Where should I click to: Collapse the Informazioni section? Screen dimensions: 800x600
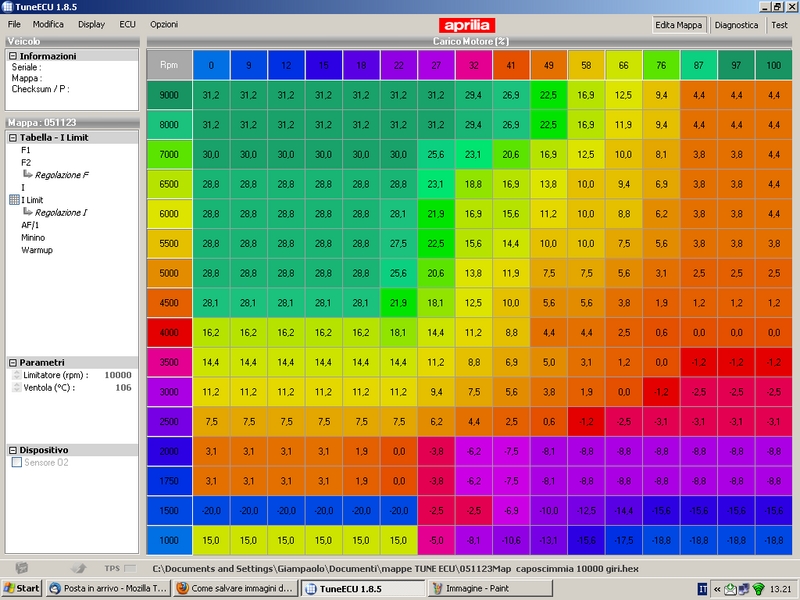coord(13,56)
